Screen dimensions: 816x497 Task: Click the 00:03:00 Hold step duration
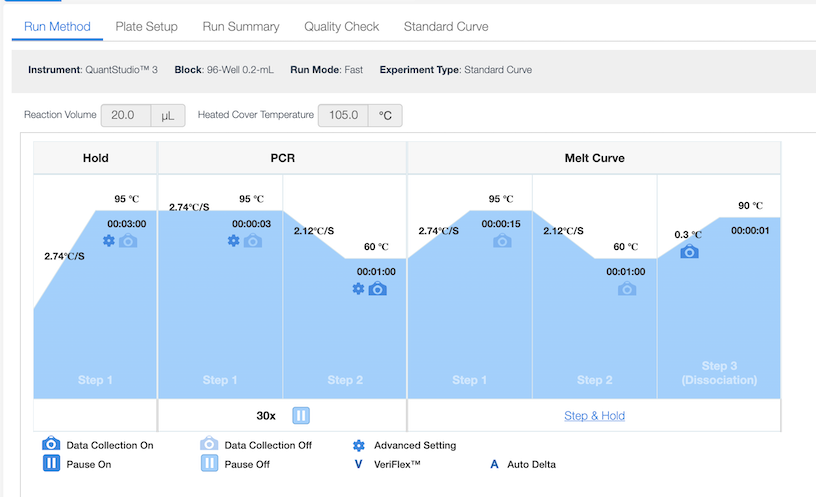[x=126, y=224]
